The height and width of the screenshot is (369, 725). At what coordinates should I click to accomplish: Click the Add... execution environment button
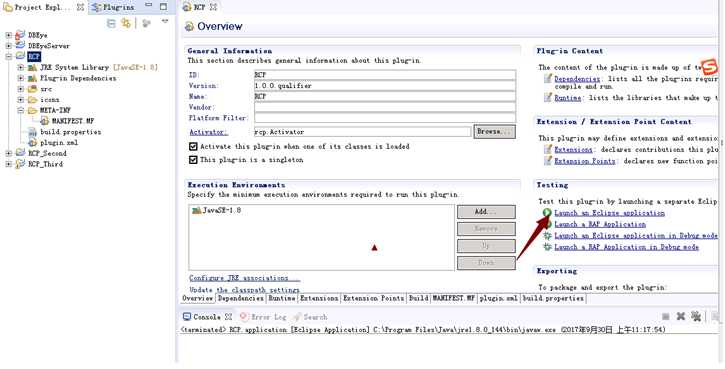pos(486,211)
